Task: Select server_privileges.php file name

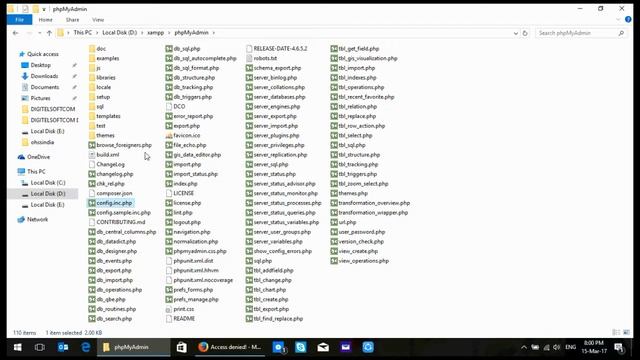Action: tap(279, 145)
